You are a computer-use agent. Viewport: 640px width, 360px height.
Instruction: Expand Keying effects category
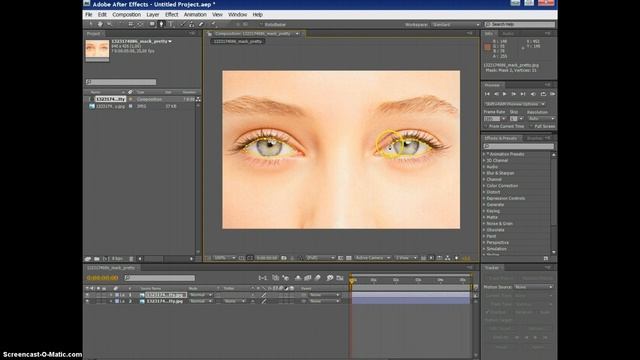point(484,211)
